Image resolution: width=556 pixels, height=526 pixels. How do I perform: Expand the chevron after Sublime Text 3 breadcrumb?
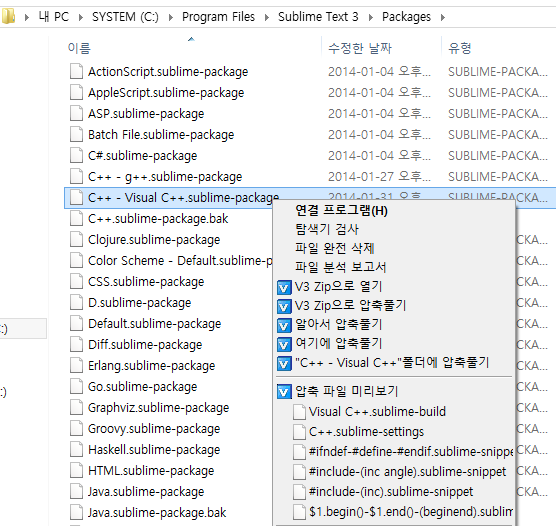point(371,17)
